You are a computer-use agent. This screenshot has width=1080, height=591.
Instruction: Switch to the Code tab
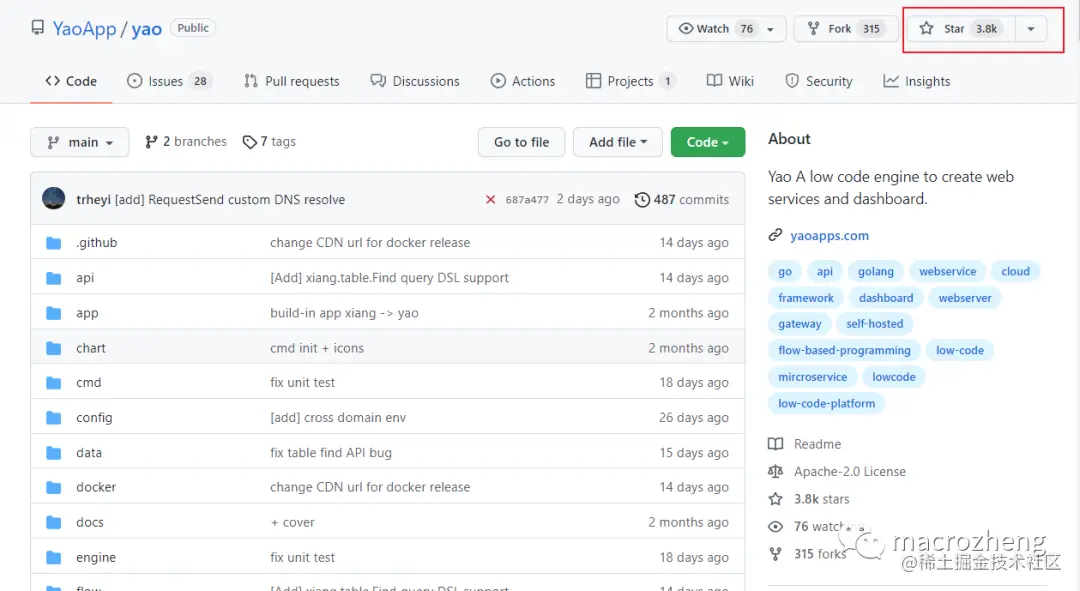[71, 81]
